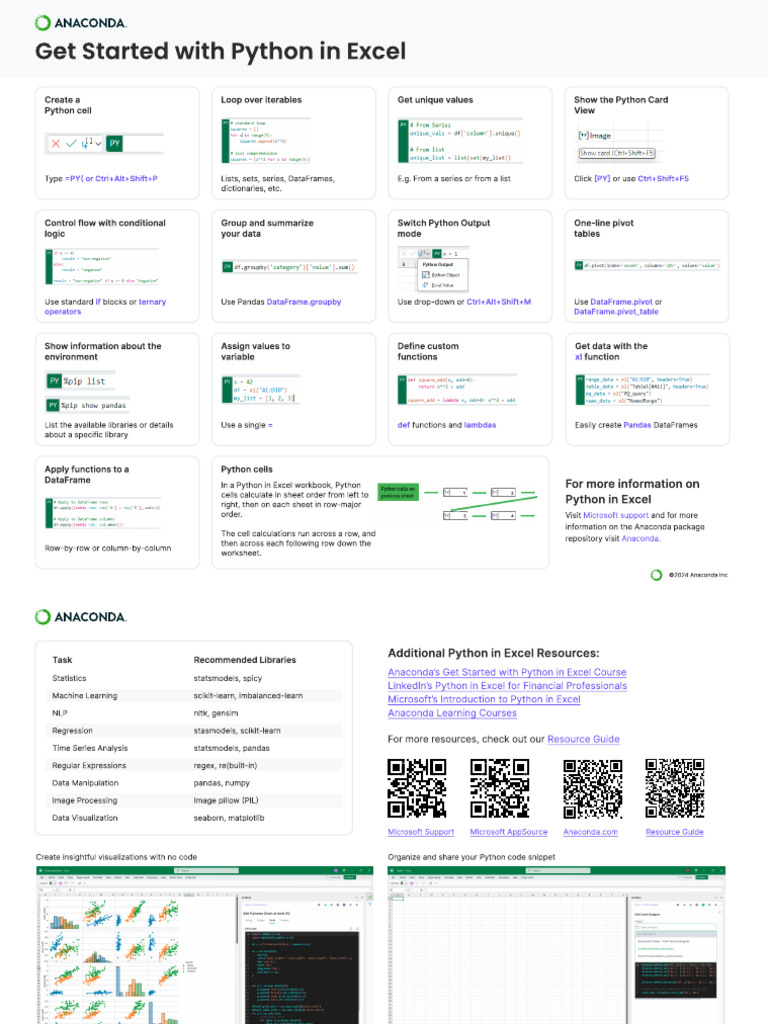Click the green PY badge in Create a Python cell card
The height and width of the screenshot is (1024, 768).
(x=114, y=143)
